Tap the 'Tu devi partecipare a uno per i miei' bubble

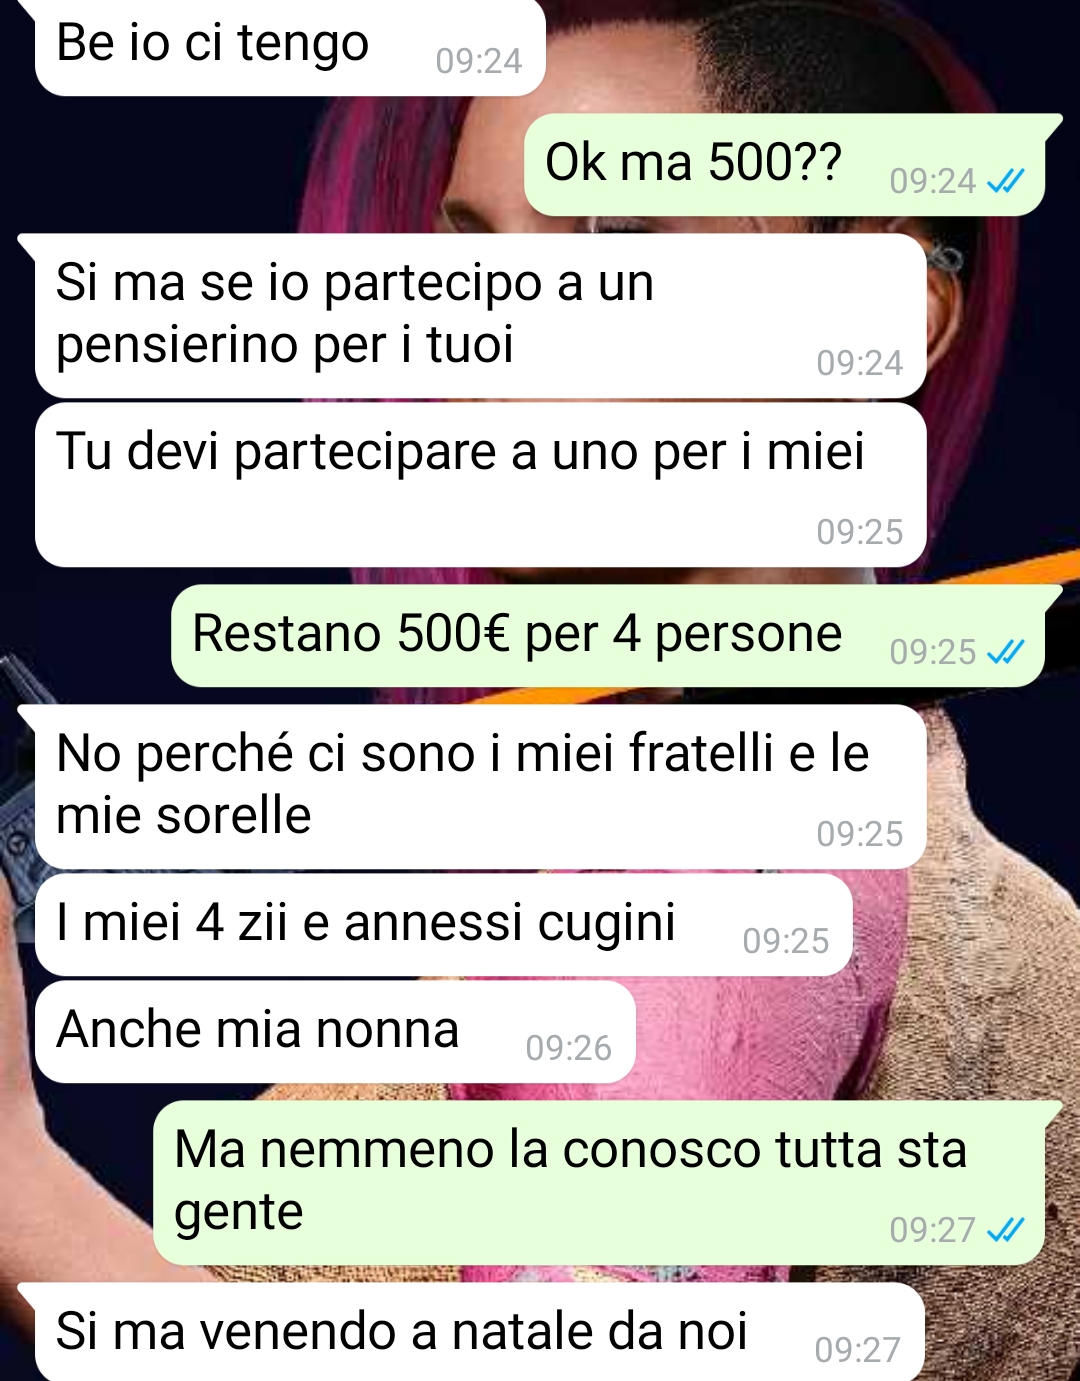point(480,485)
